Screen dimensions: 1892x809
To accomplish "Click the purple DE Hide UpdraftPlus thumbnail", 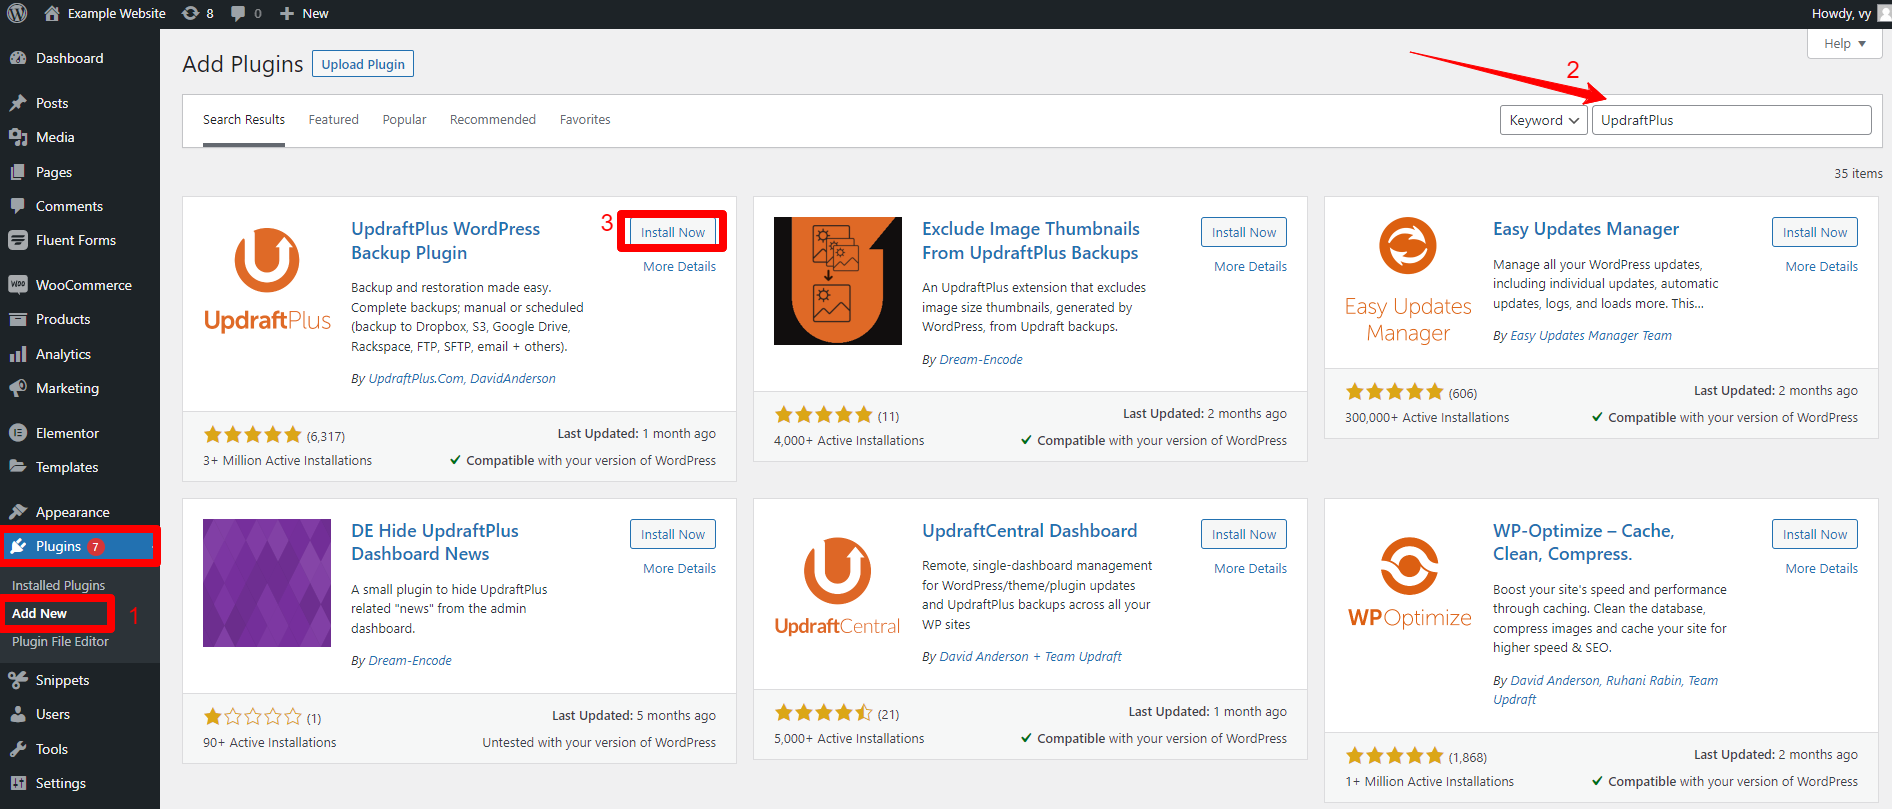I will pos(267,583).
